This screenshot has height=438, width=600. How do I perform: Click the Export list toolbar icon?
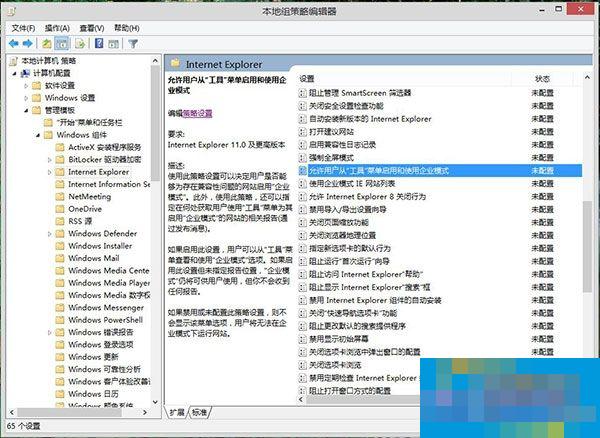80,44
